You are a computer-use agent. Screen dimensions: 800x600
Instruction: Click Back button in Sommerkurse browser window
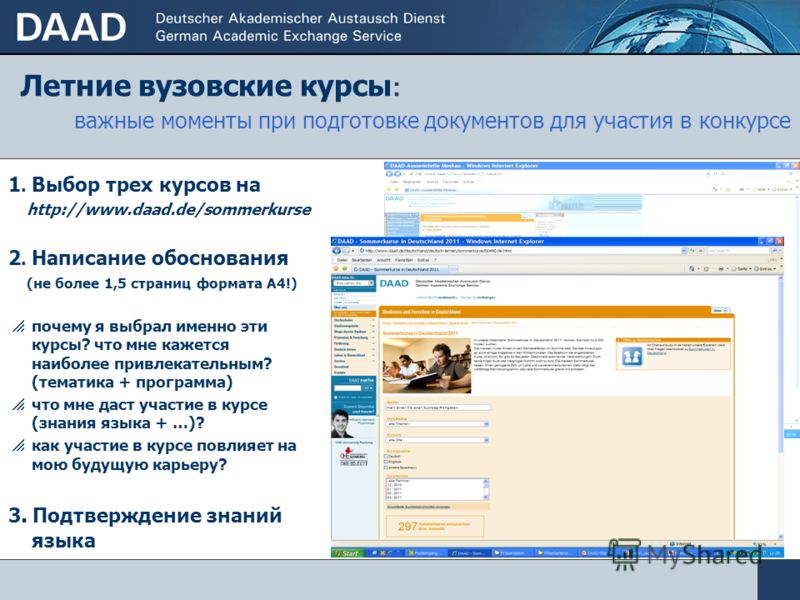[337, 251]
